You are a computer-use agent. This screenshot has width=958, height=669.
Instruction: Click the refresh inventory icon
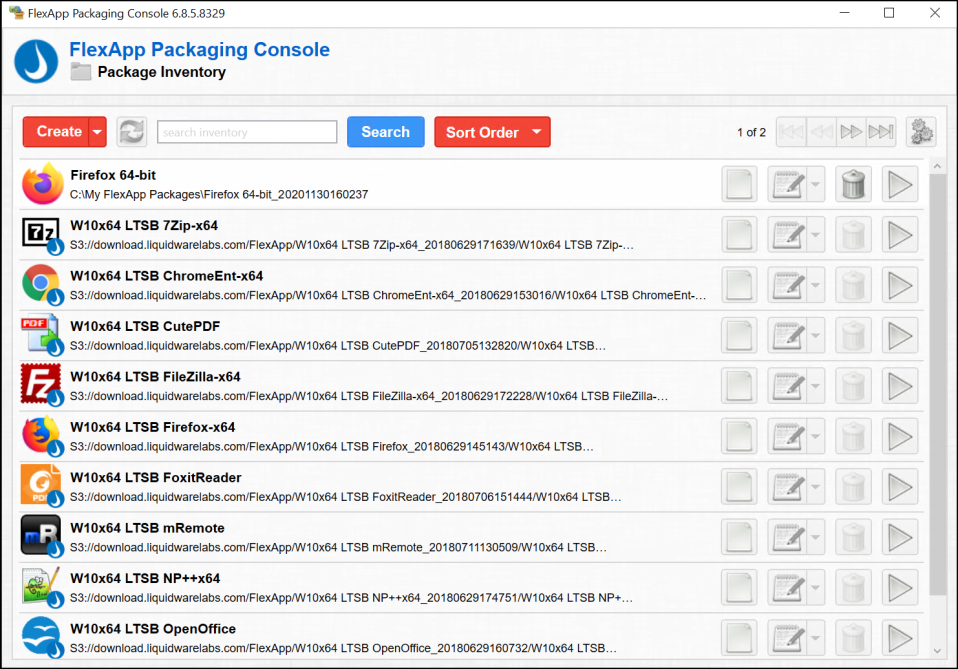tap(131, 132)
